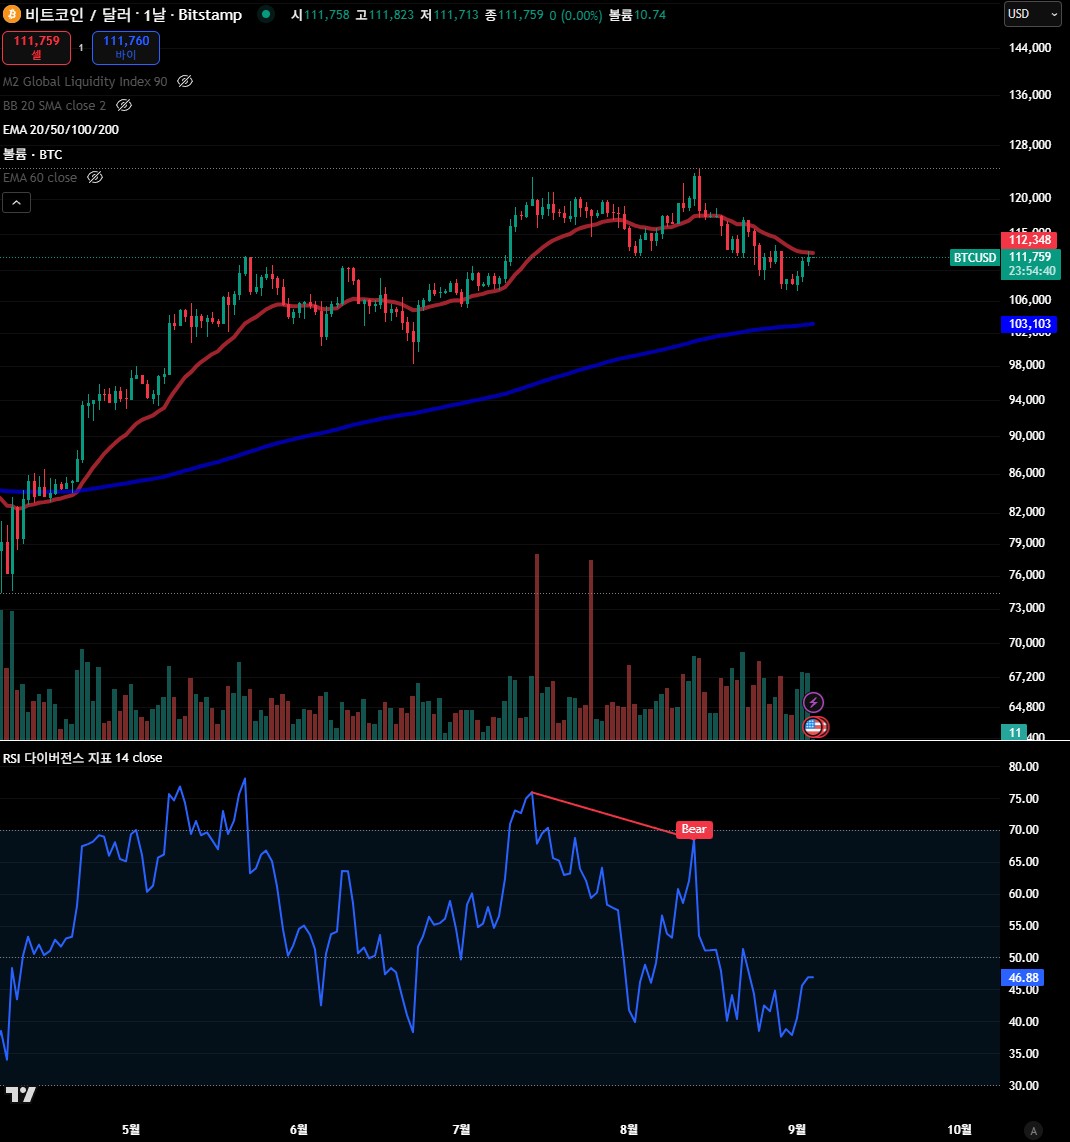Toggle auto scale 'A' button
The image size is (1070, 1142).
coord(1032,1130)
